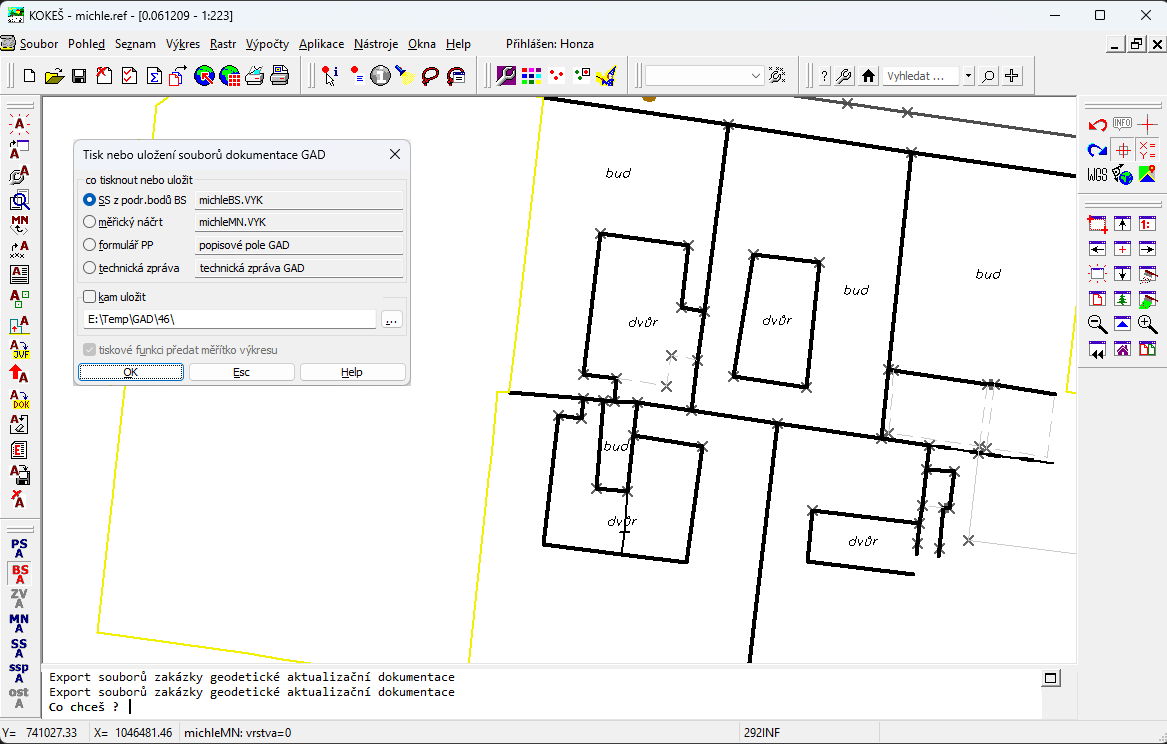Open the Výpočty menu

[267, 44]
